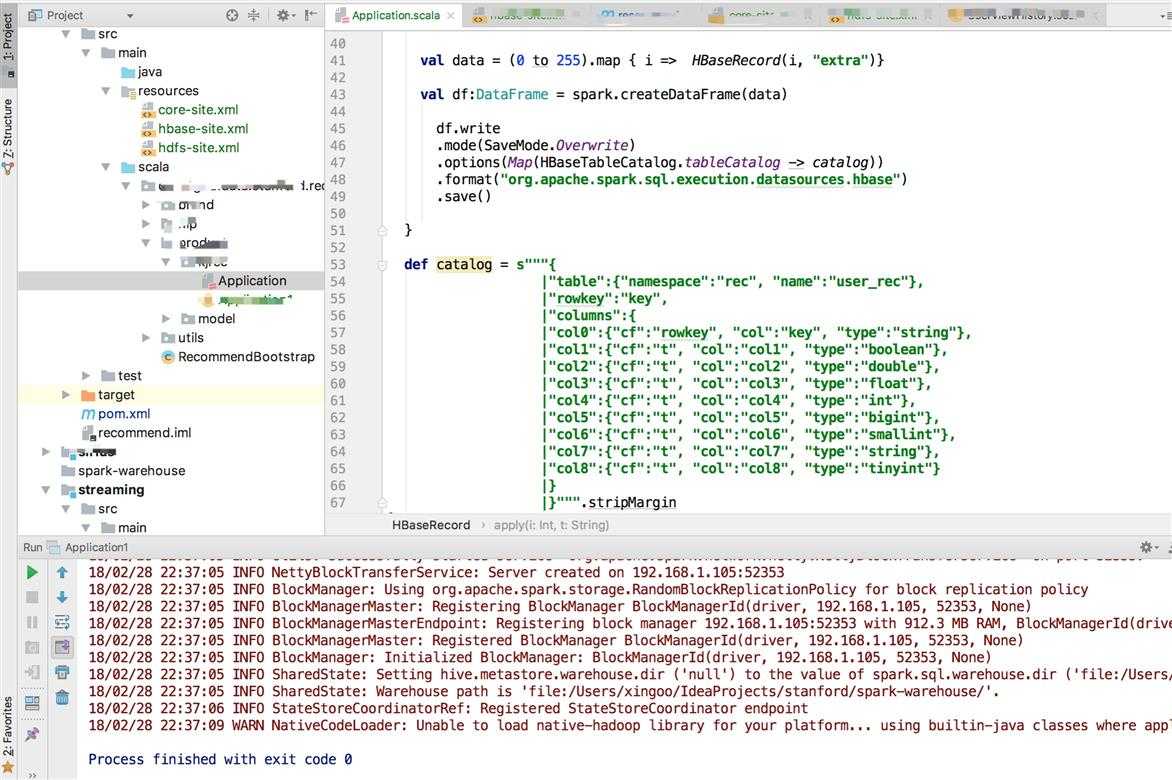The image size is (1172, 780).
Task: Click the Pause output icon in Run panel
Action: 31,622
